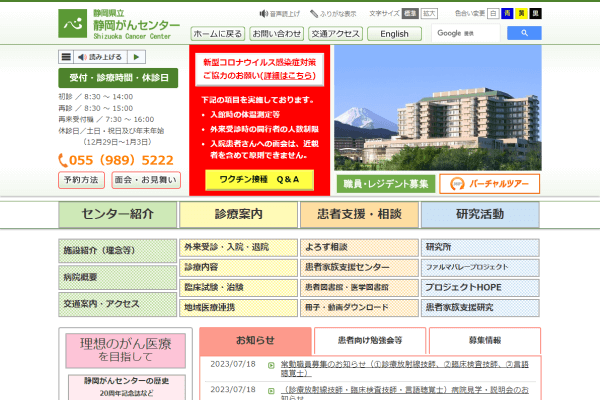The image size is (600, 400).
Task: Choose the white 白 color scheme
Action: [493, 14]
